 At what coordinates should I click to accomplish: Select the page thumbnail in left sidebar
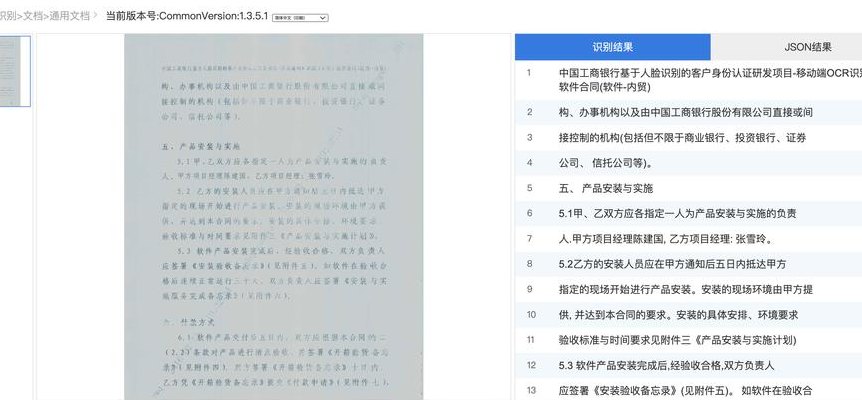(x=15, y=71)
